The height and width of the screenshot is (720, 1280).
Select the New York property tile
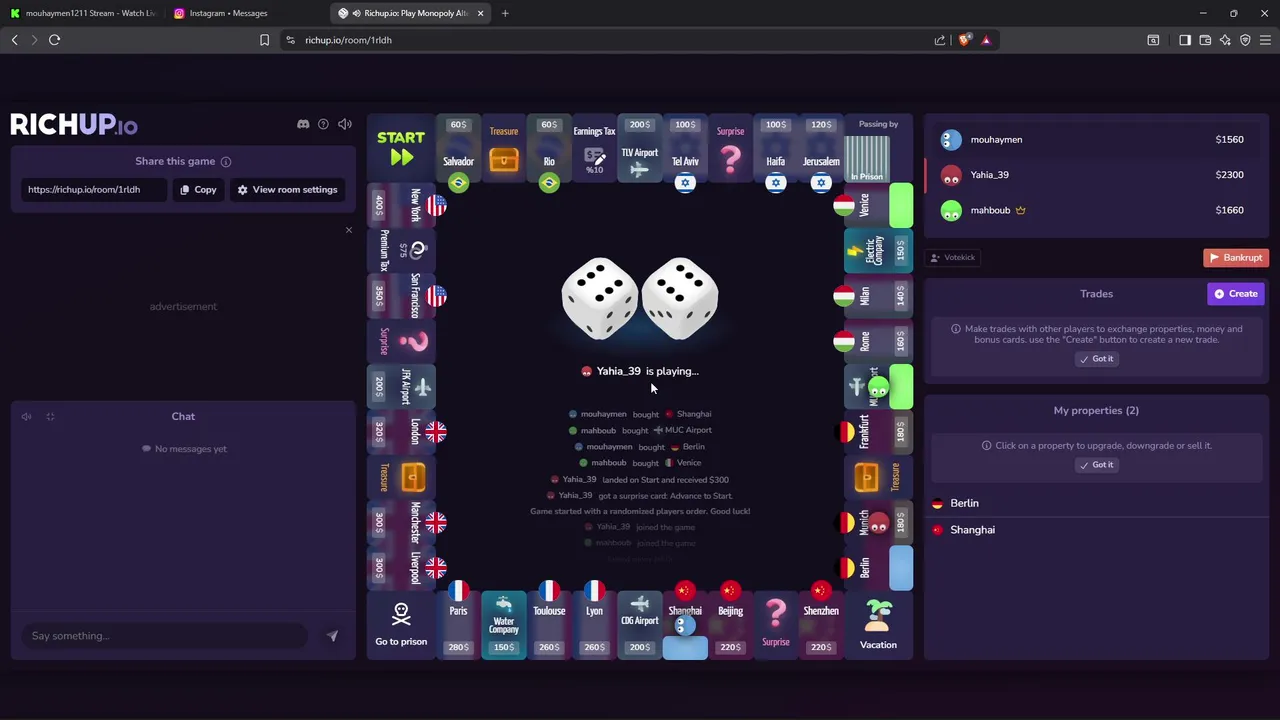(x=401, y=205)
